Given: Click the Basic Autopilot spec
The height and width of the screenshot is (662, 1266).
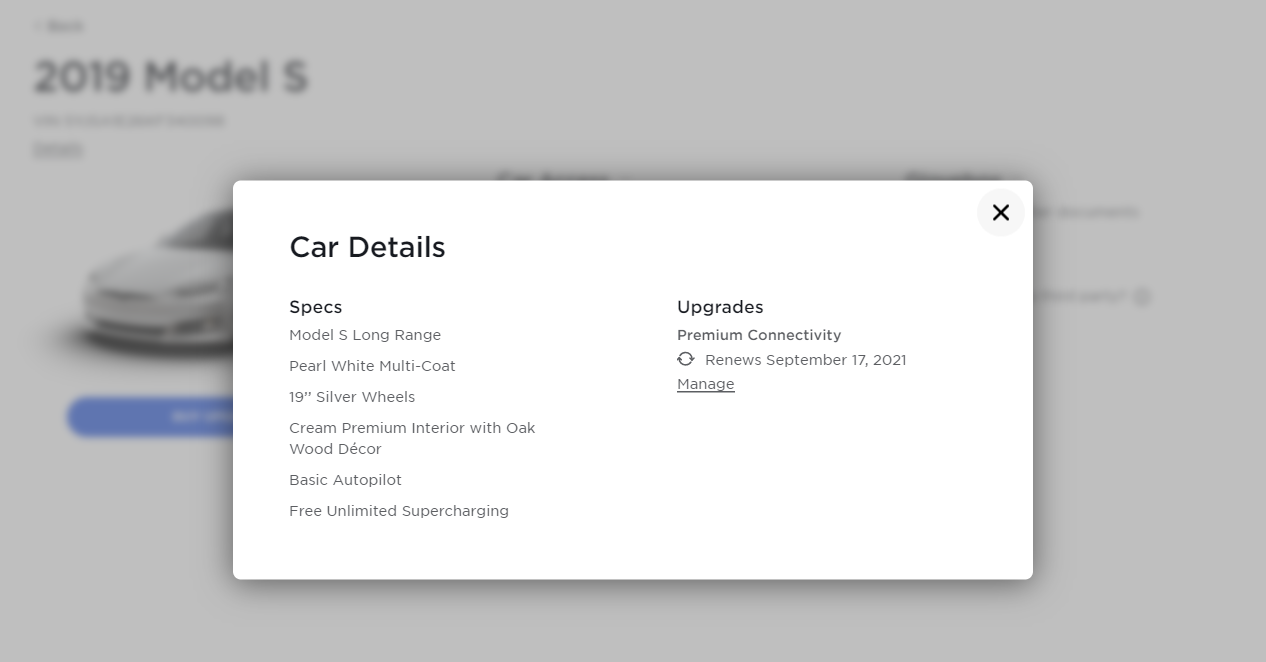Looking at the screenshot, I should pyautogui.click(x=345, y=480).
